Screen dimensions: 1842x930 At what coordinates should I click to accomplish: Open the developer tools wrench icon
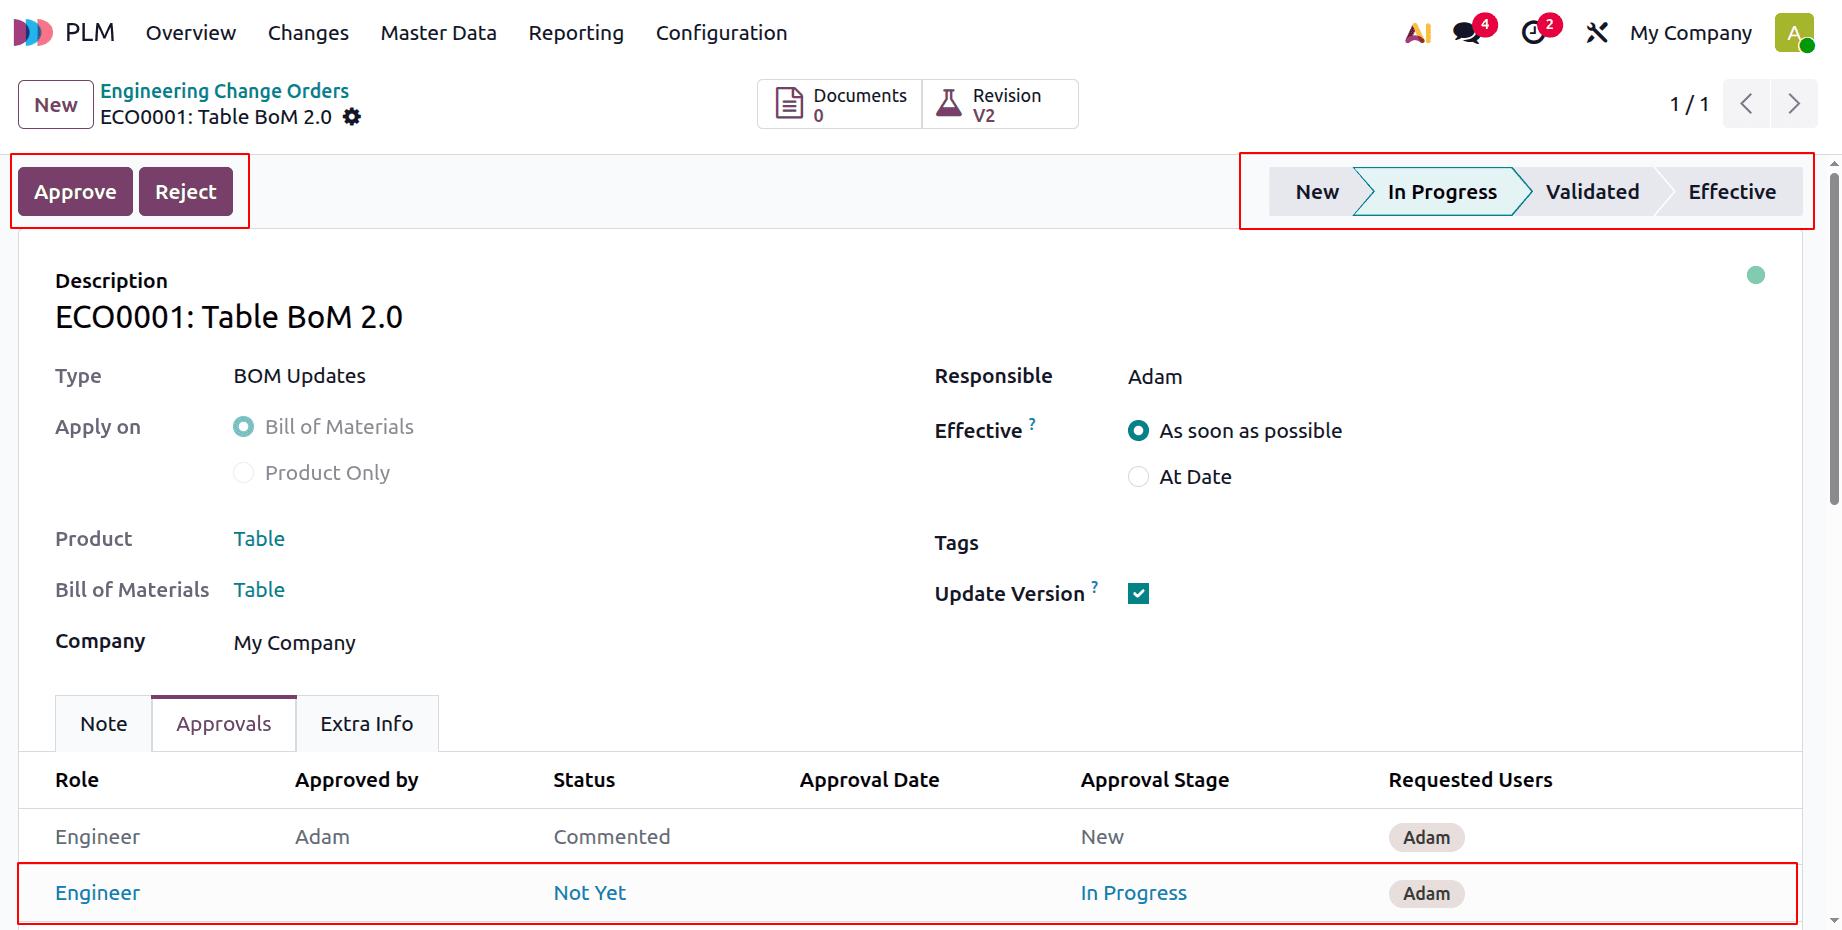point(1597,33)
